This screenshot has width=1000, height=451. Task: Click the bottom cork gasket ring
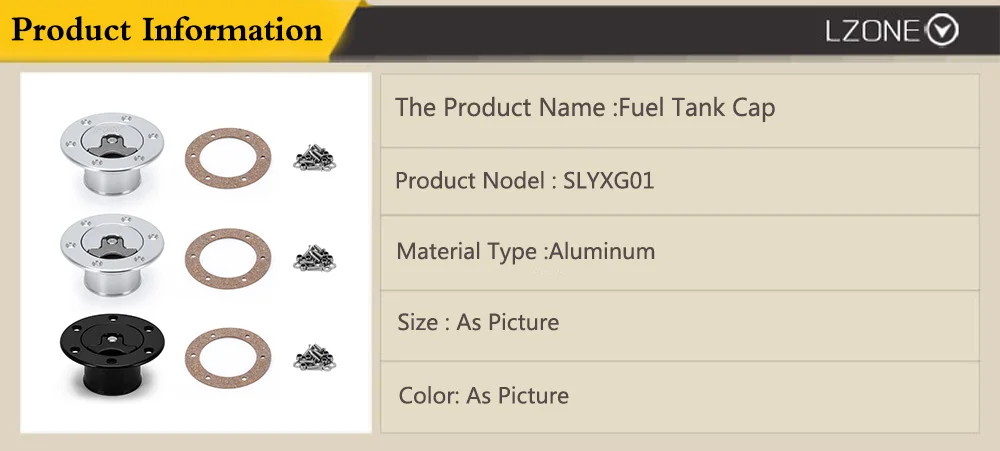(228, 358)
